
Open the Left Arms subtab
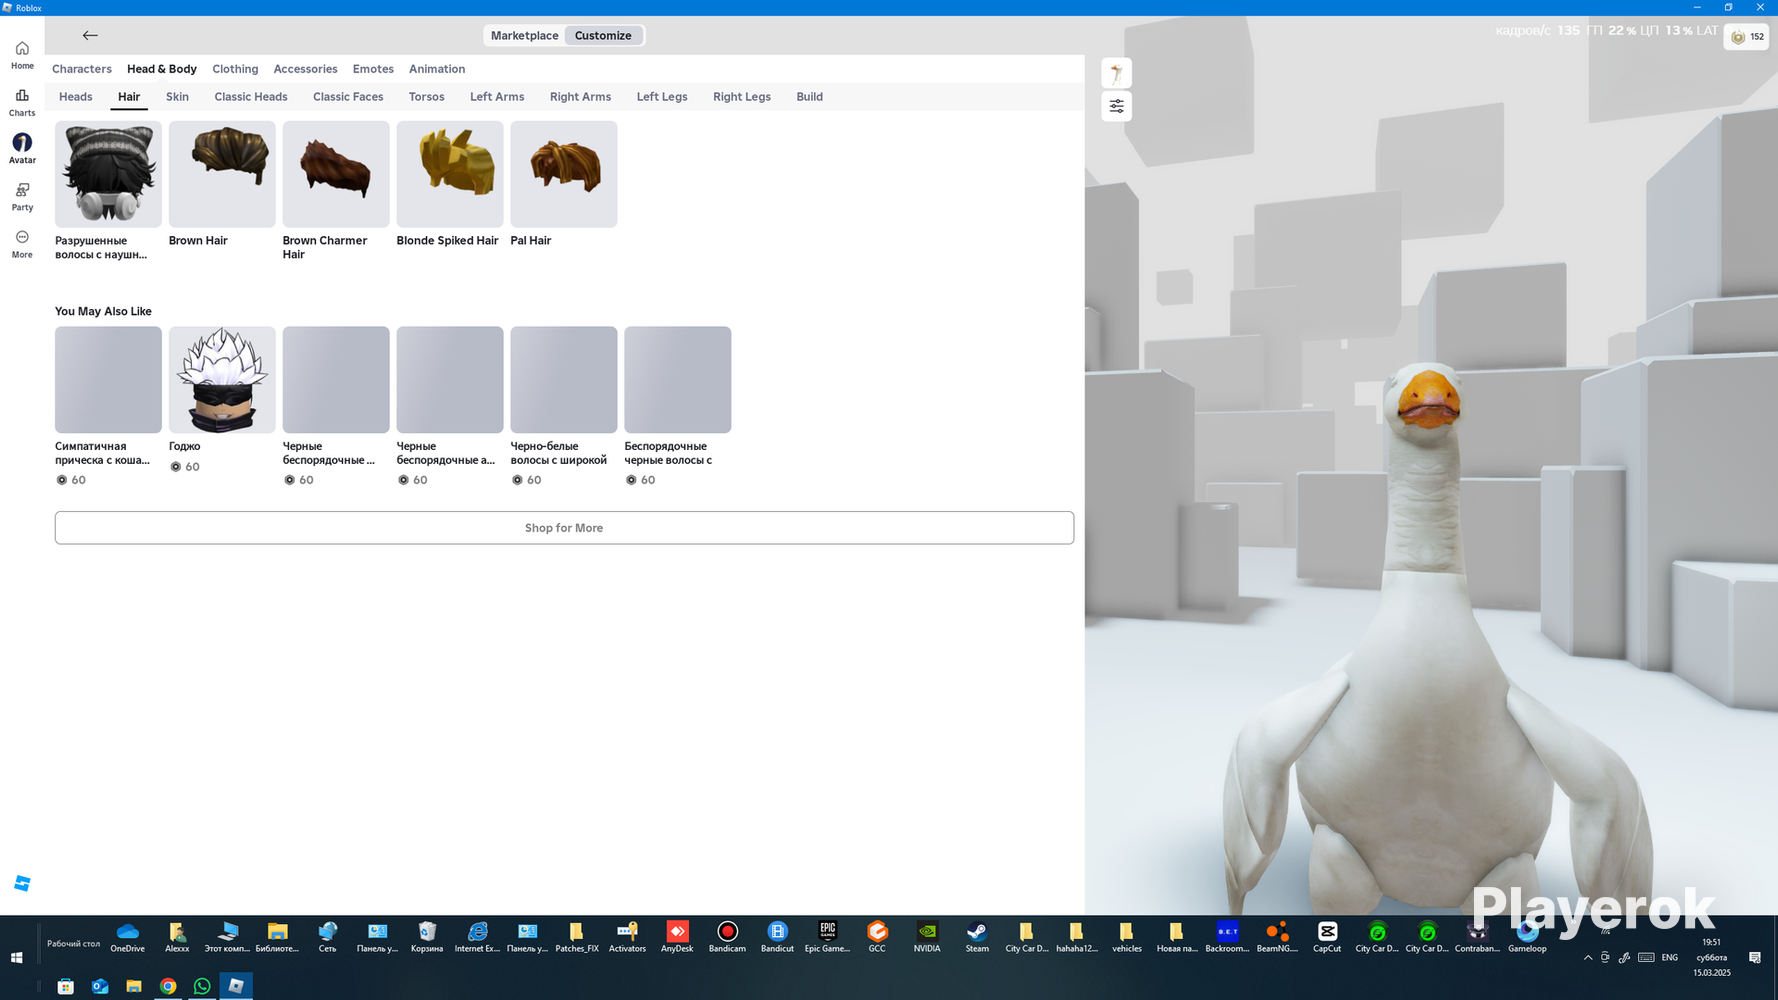coord(497,97)
